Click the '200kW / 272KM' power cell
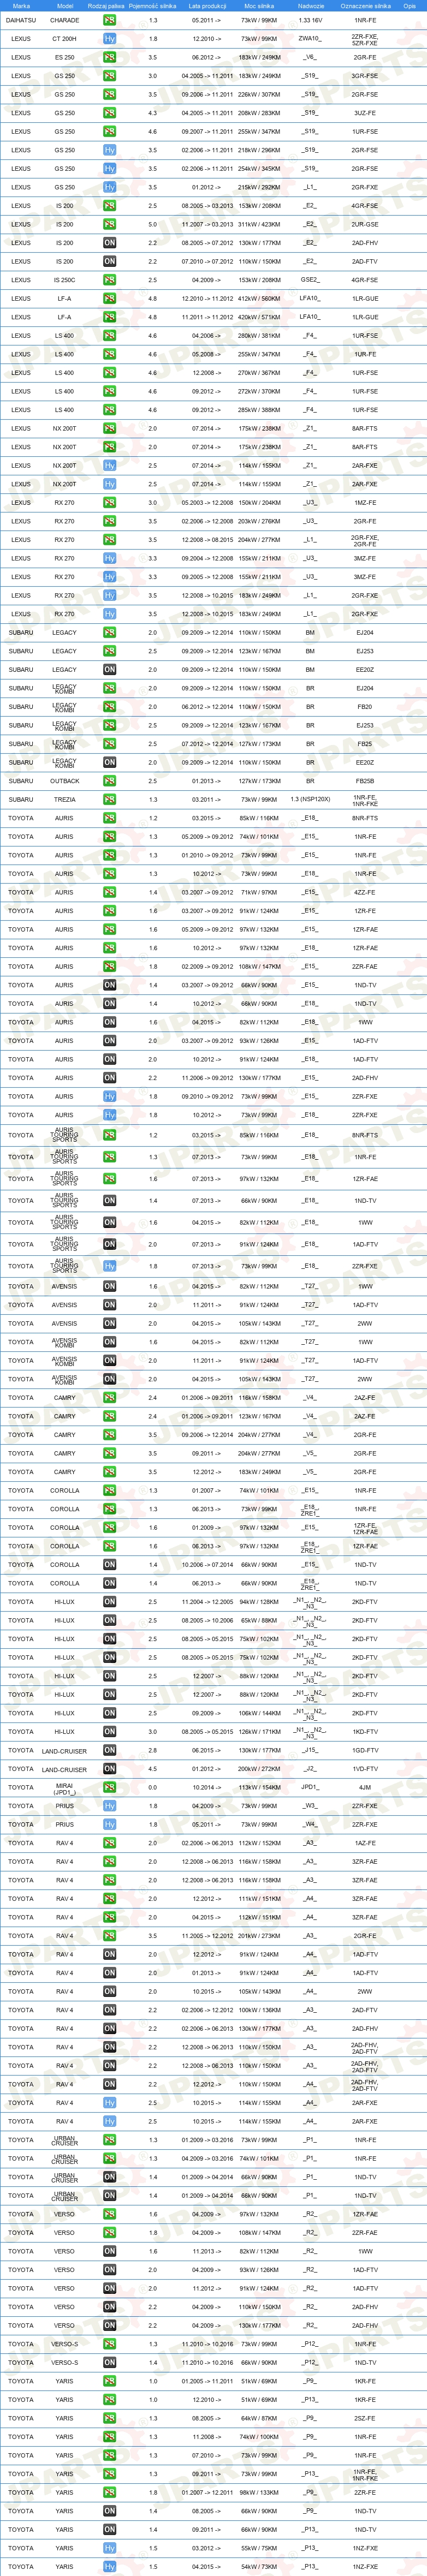The width and height of the screenshot is (427, 2576). [x=259, y=1769]
